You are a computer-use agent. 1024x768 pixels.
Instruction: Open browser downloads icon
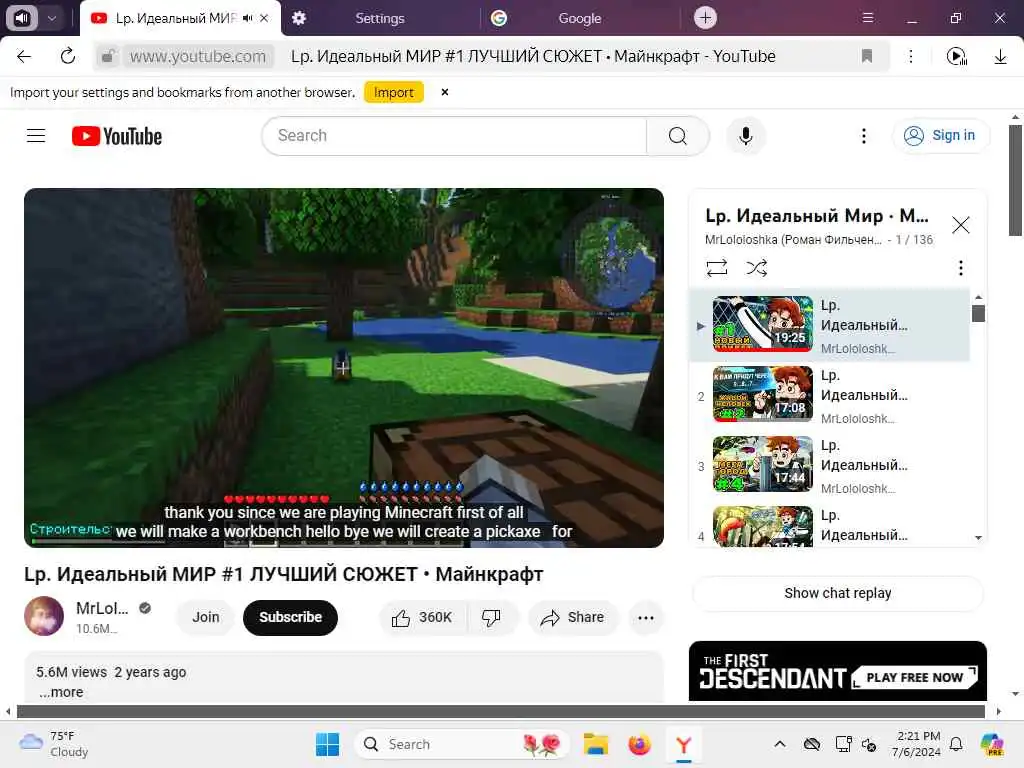tap(1000, 57)
